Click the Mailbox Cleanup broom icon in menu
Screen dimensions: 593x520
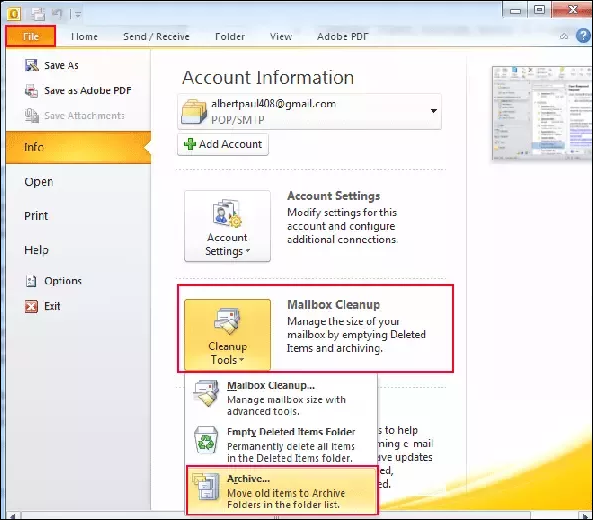206,394
